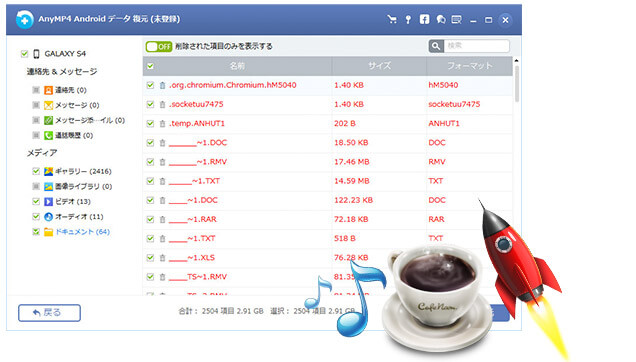Viewport: 636px width, 362px height.
Task: Select file name .socketuu7475
Action: [x=196, y=104]
